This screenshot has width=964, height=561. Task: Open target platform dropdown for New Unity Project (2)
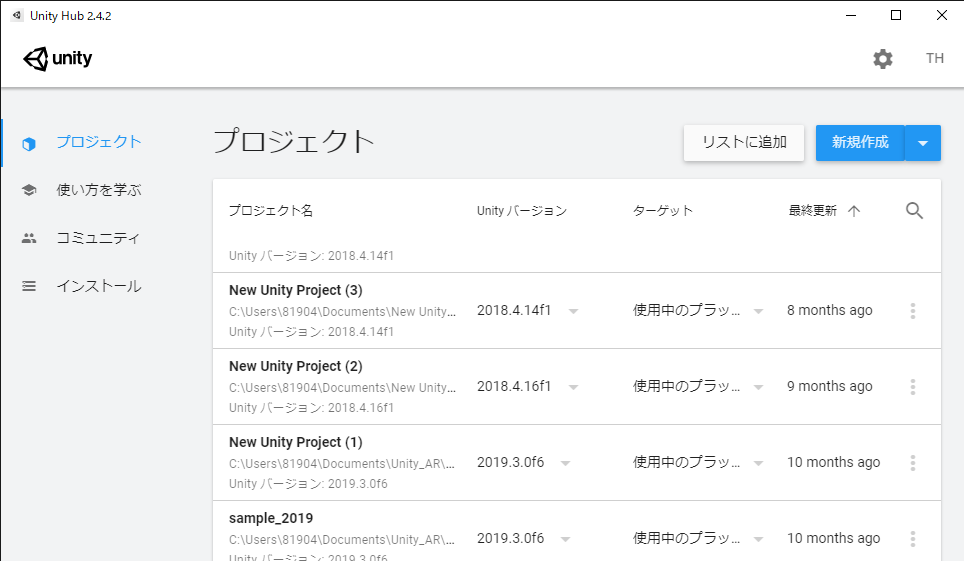click(759, 388)
